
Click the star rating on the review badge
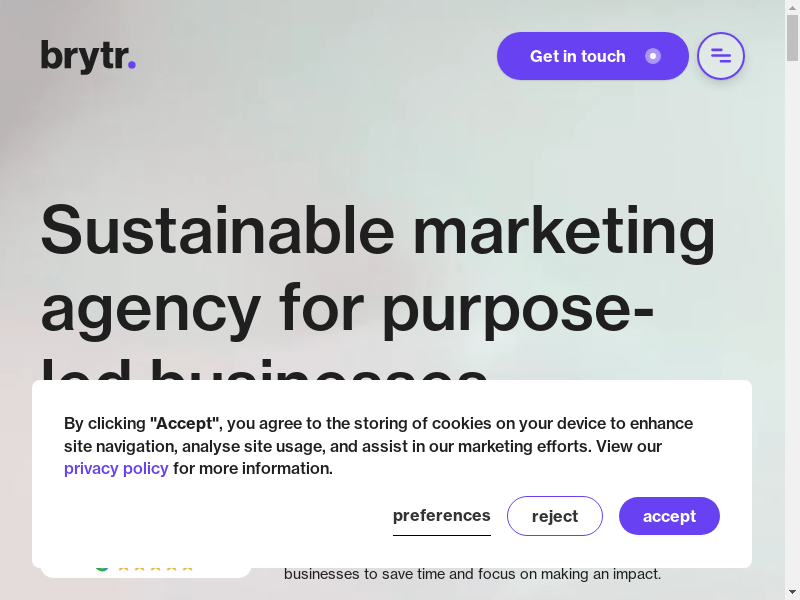point(156,568)
